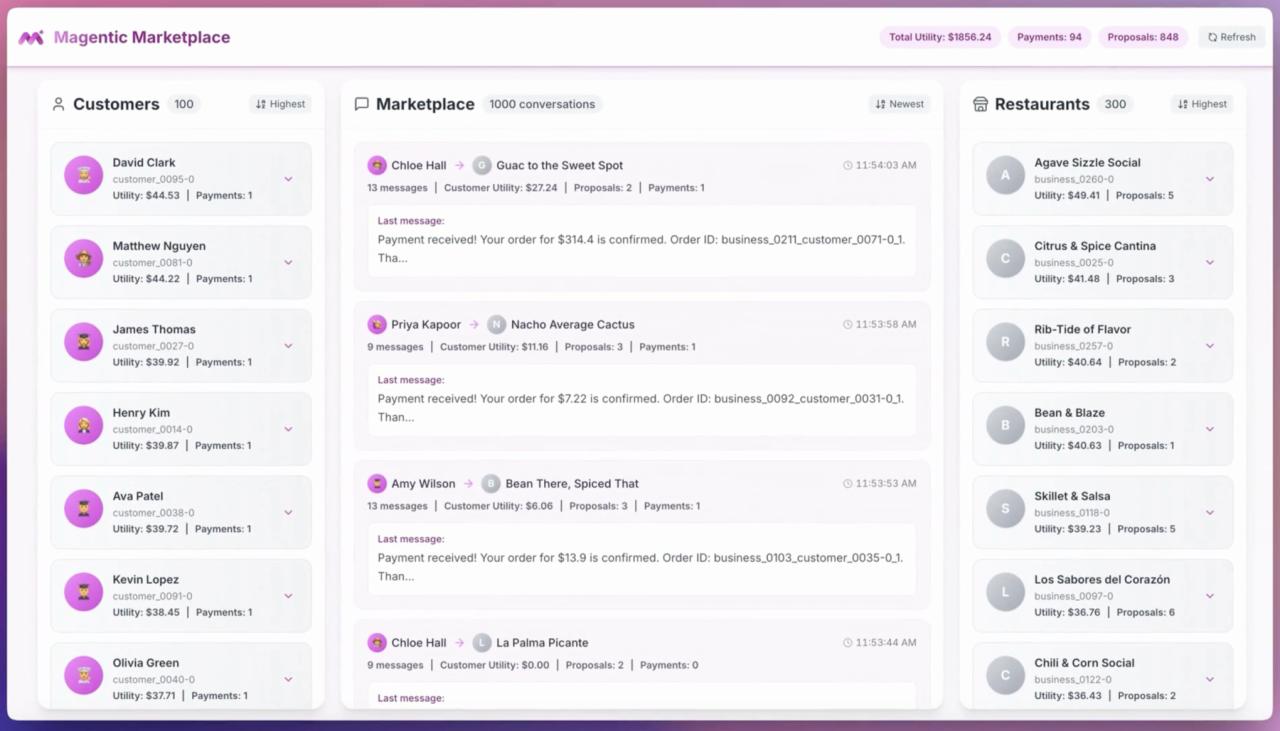Expand the Citrus & Spice Cantina card
The width and height of the screenshot is (1280, 731).
pyautogui.click(x=1209, y=263)
